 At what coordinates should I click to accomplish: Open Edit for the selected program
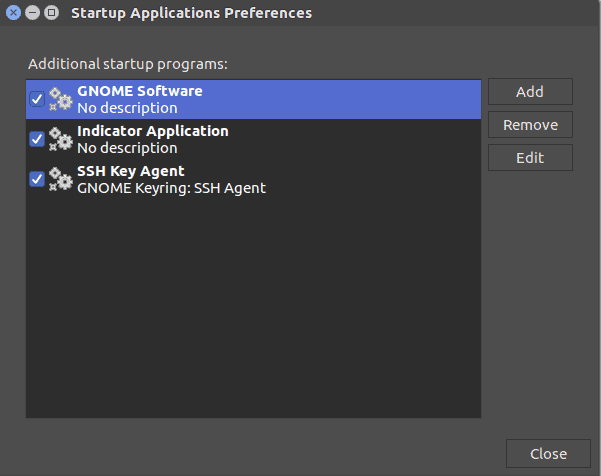[x=530, y=158]
